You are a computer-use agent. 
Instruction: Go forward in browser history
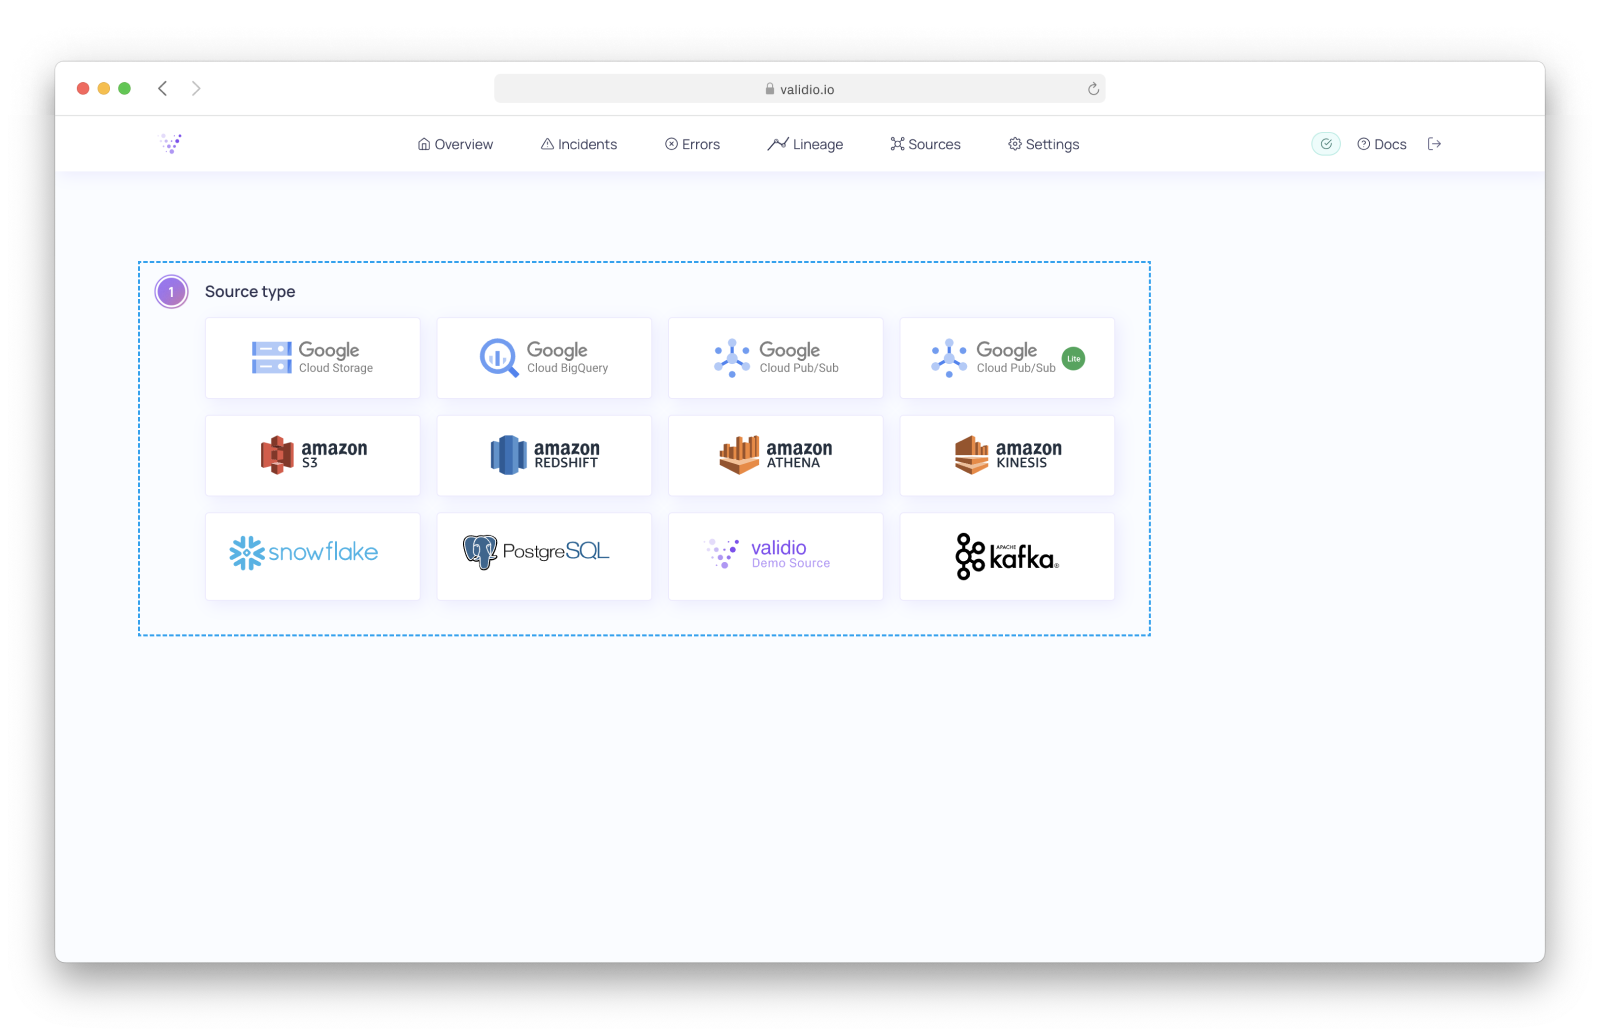196,88
